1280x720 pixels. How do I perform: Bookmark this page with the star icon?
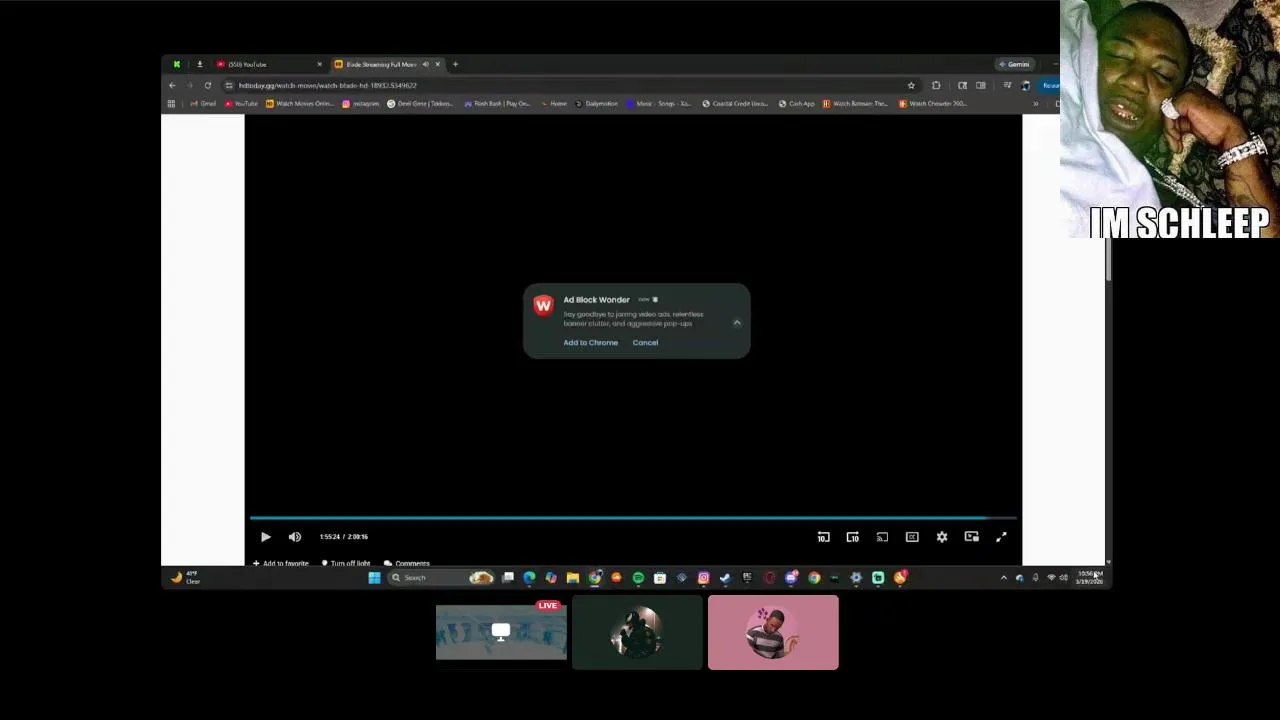pos(911,85)
